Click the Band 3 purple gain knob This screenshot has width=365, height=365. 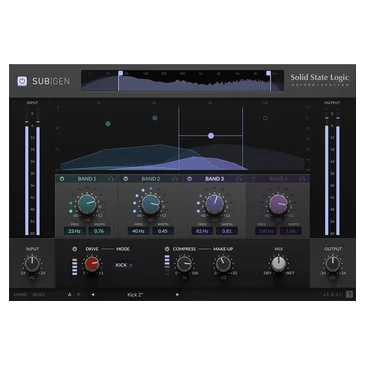point(214,204)
